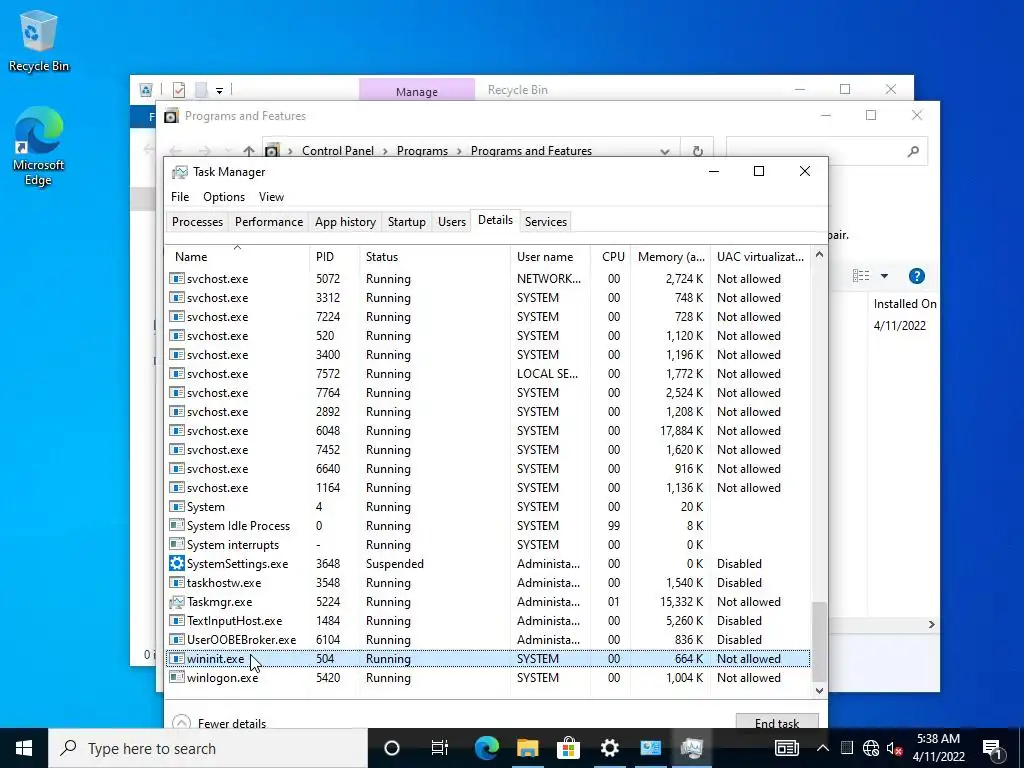The width and height of the screenshot is (1024, 768).
Task: Open the File menu in Task Manager
Action: click(x=180, y=197)
